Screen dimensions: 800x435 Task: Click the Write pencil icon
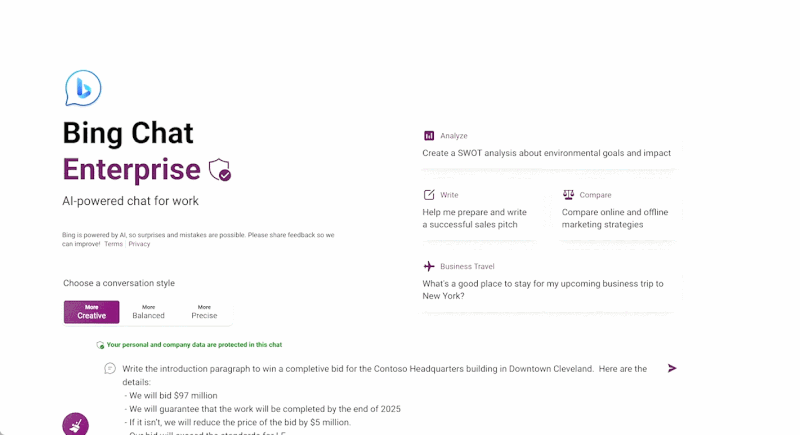[x=429, y=195]
